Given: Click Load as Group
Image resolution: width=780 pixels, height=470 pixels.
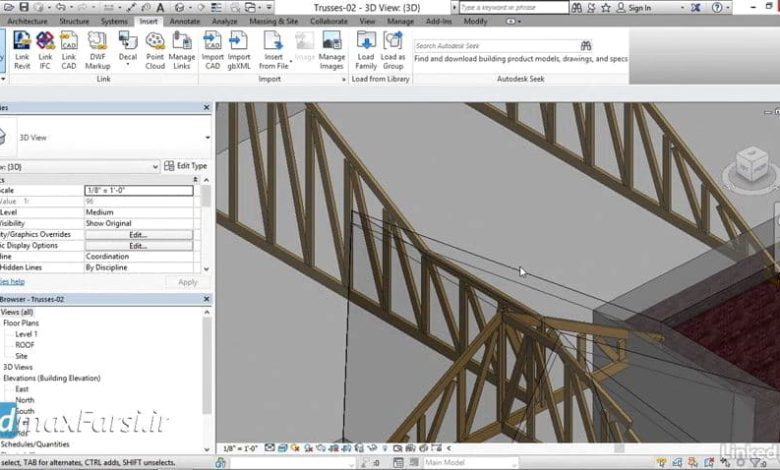Looking at the screenshot, I should (x=392, y=50).
